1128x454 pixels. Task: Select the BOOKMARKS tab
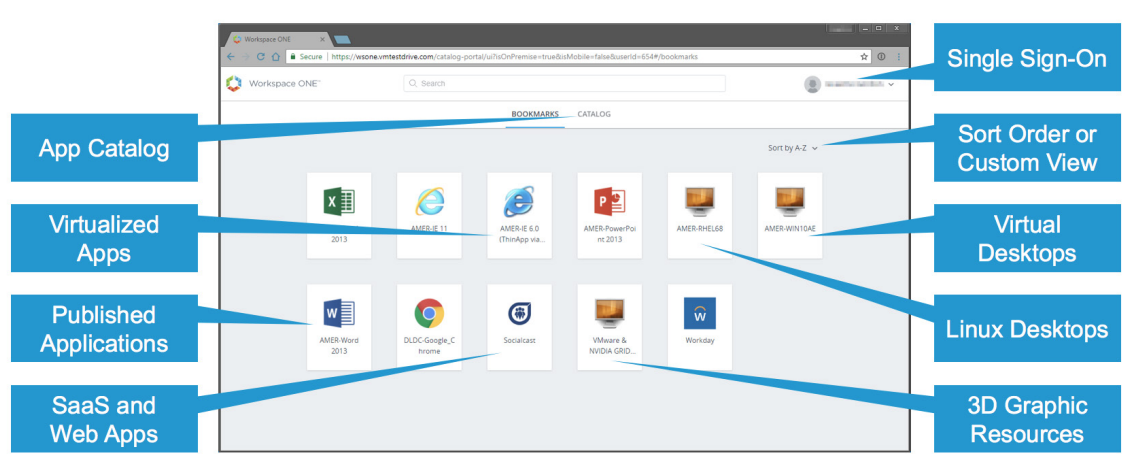tap(536, 114)
